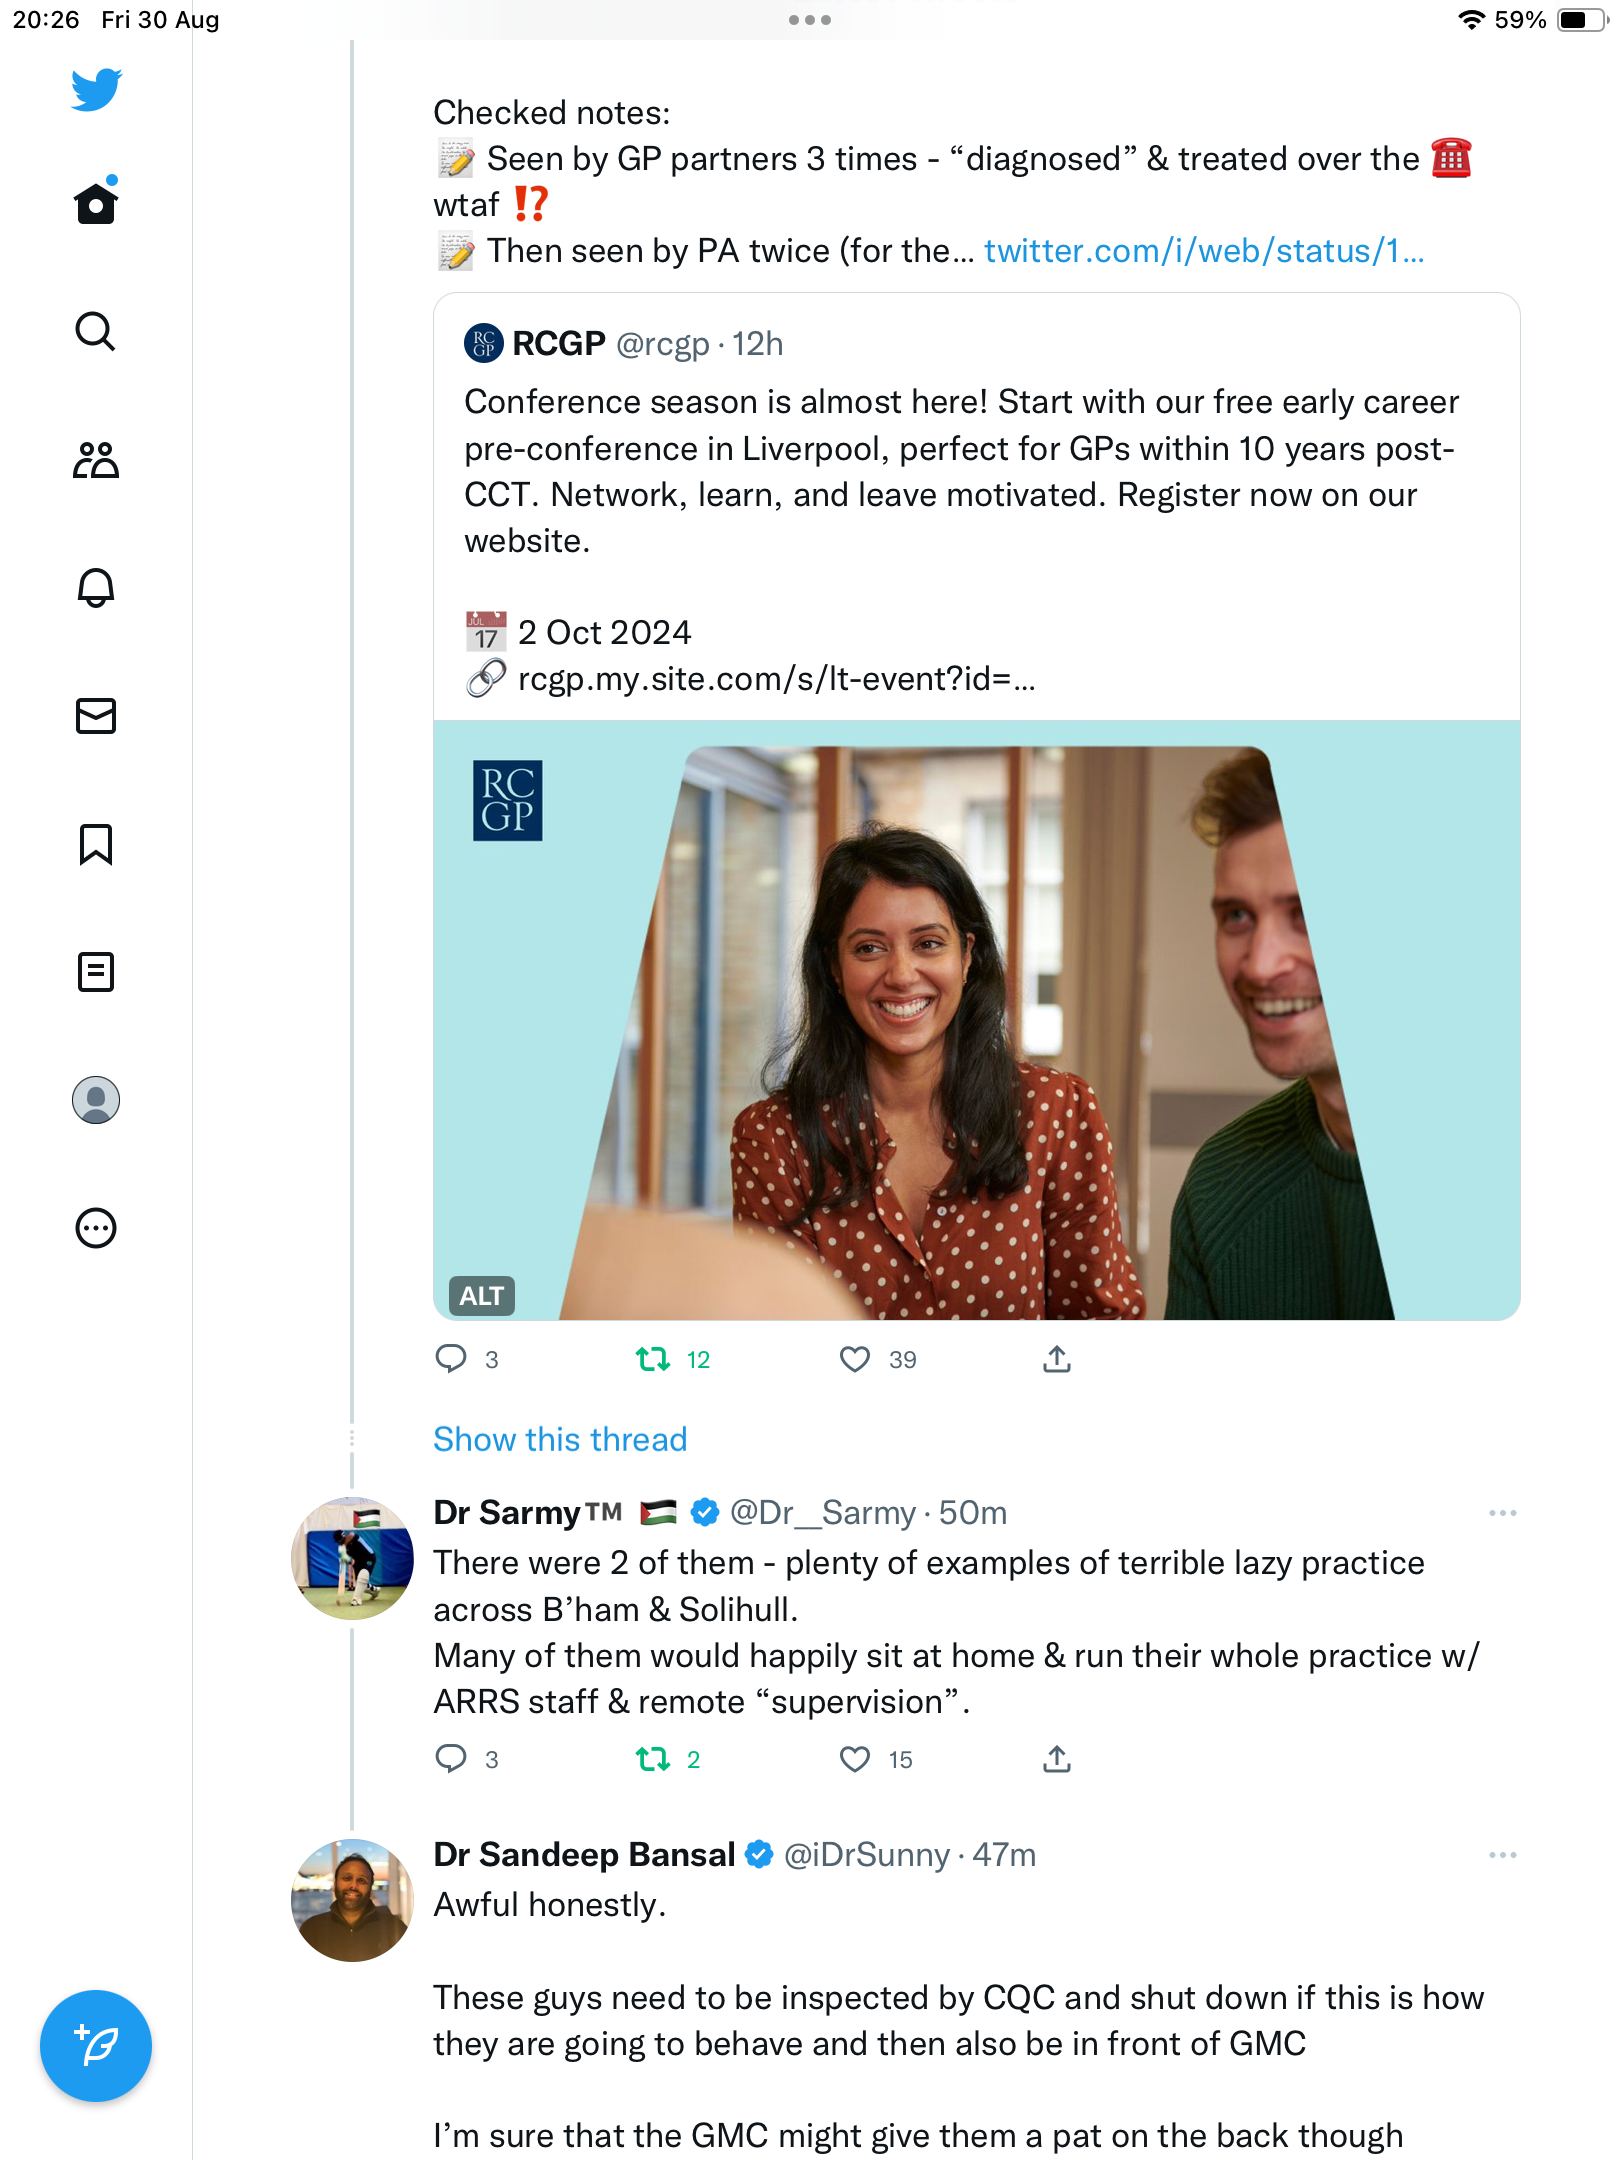The width and height of the screenshot is (1620, 2160).
Task: Open the More circle menu icon
Action: click(96, 1228)
